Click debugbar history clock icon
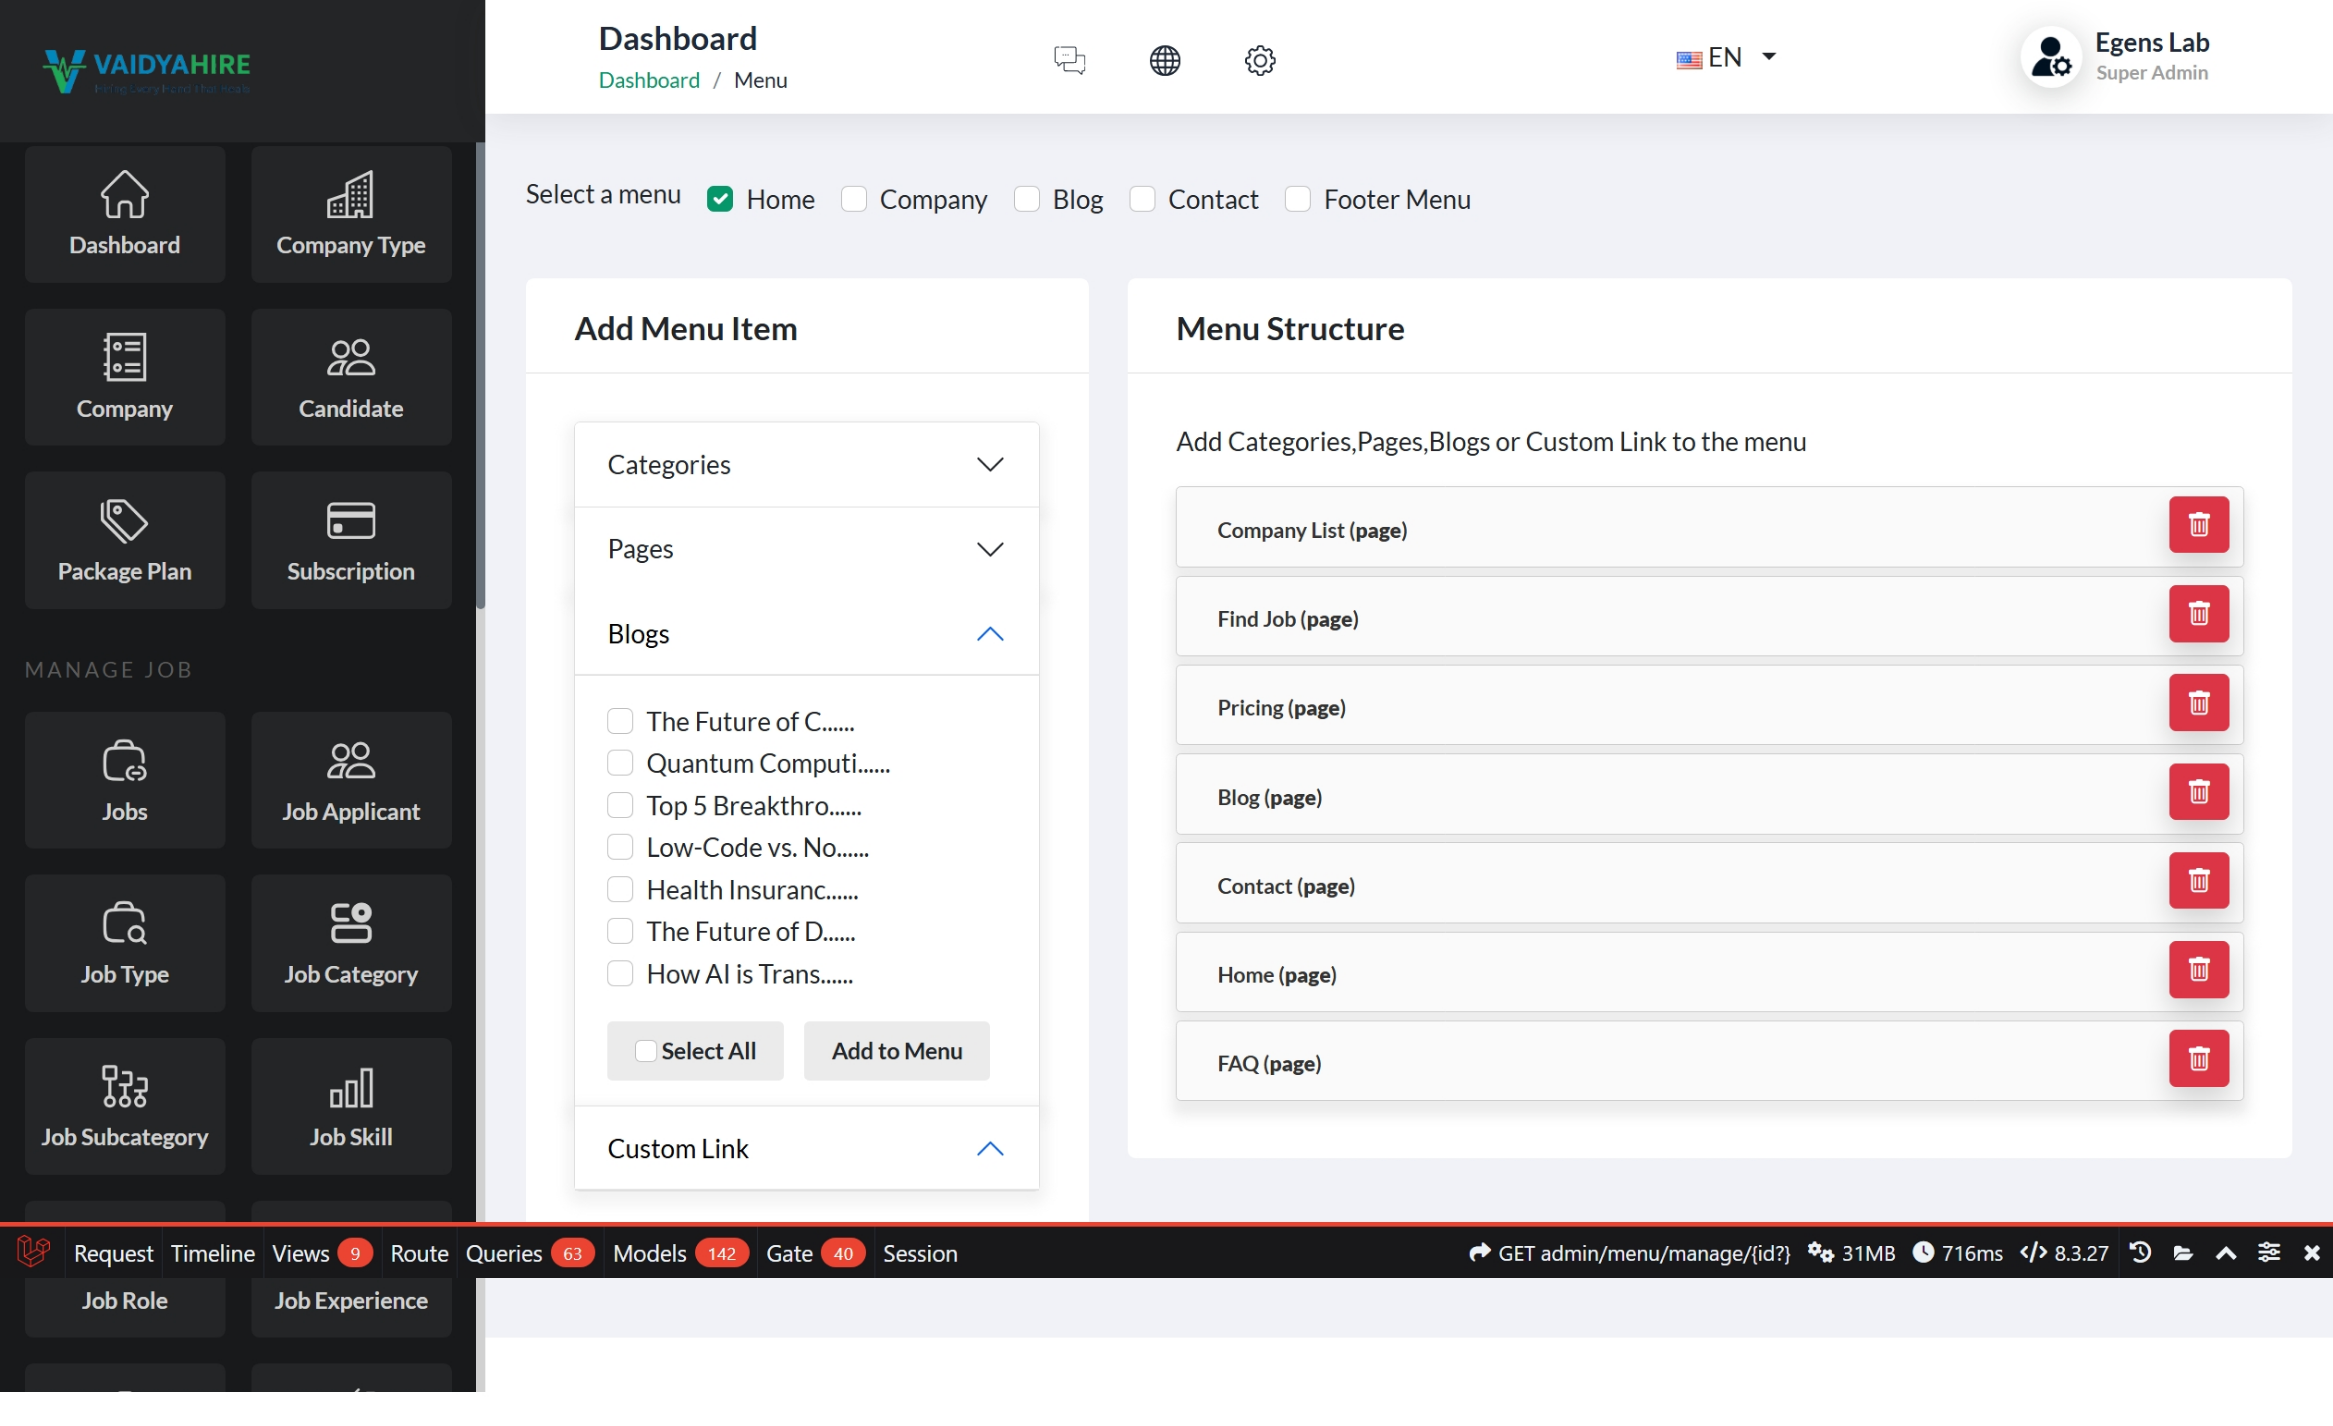 (x=2140, y=1253)
